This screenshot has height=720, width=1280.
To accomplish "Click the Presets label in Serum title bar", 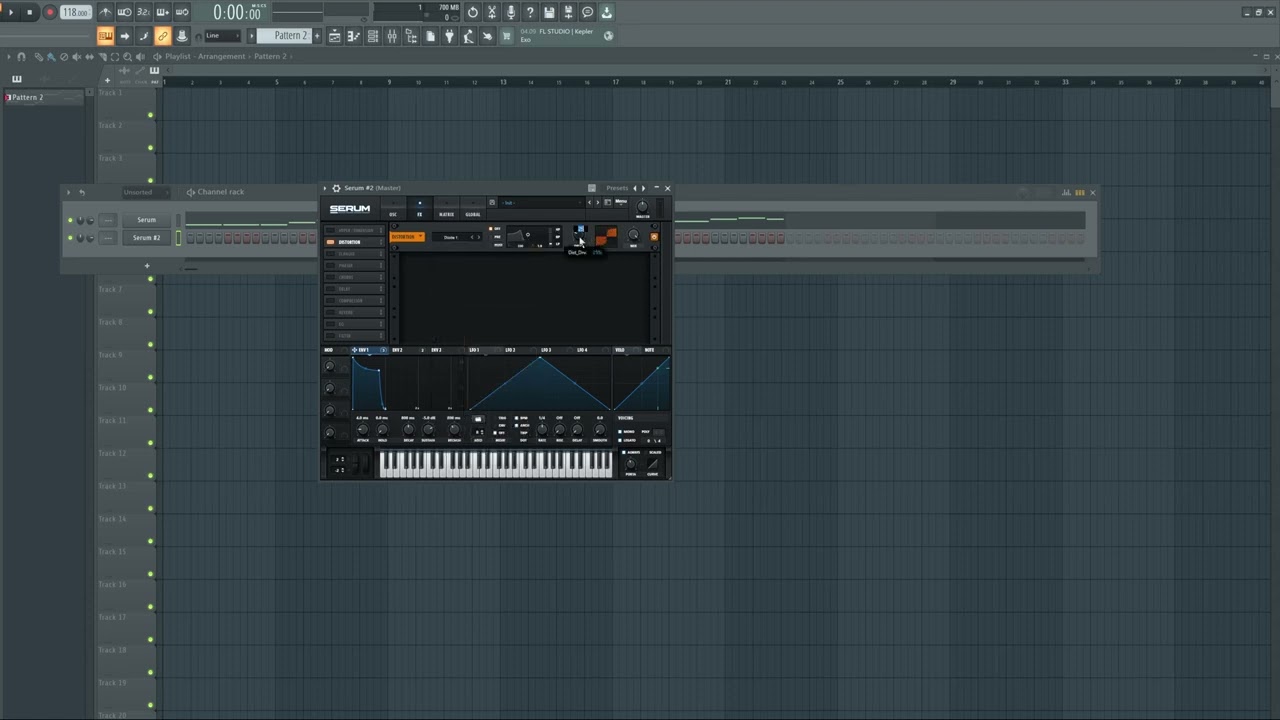I will click(617, 188).
